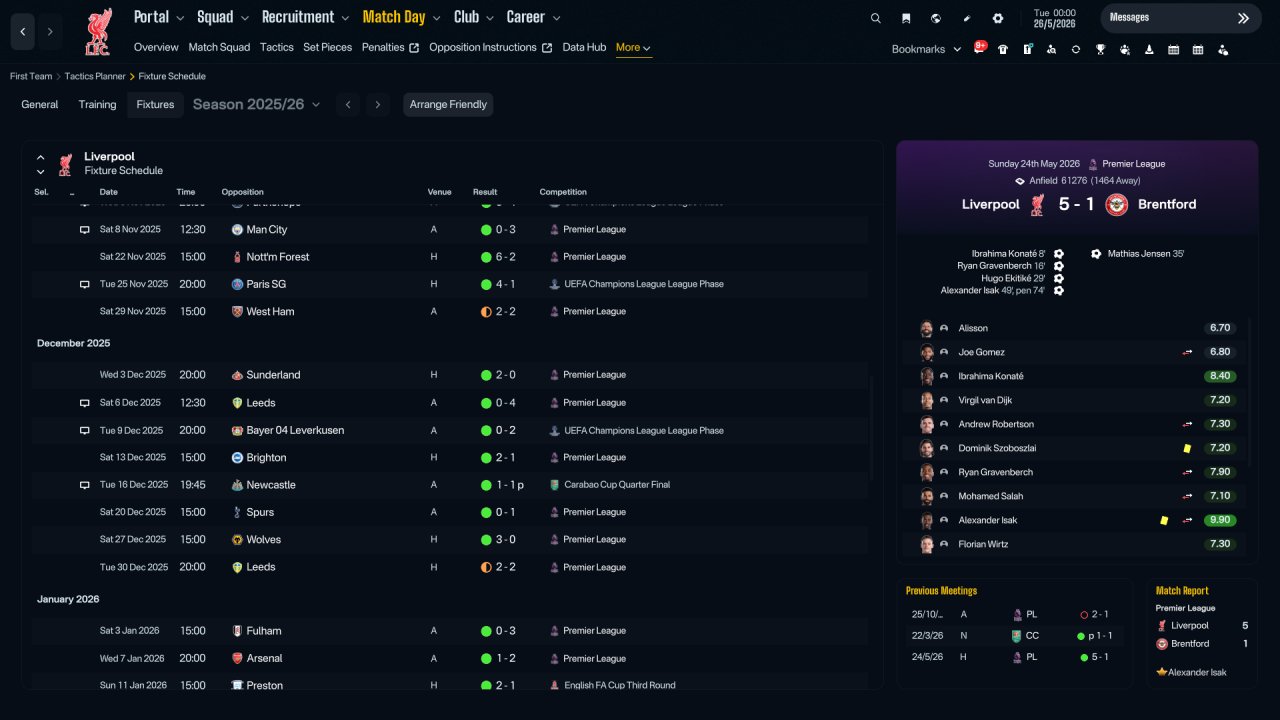Click the Liverpool club crest at top left

point(97,32)
